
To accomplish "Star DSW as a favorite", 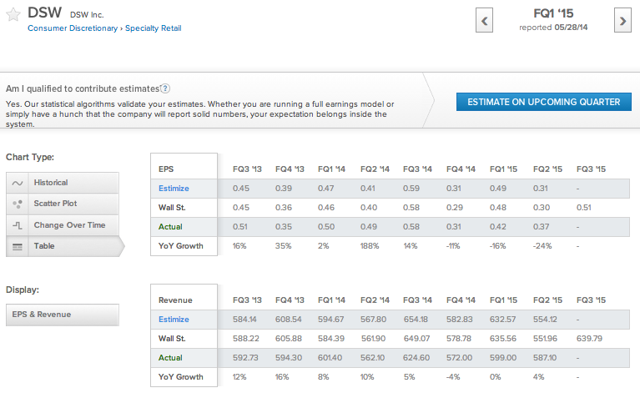I will pyautogui.click(x=13, y=15).
